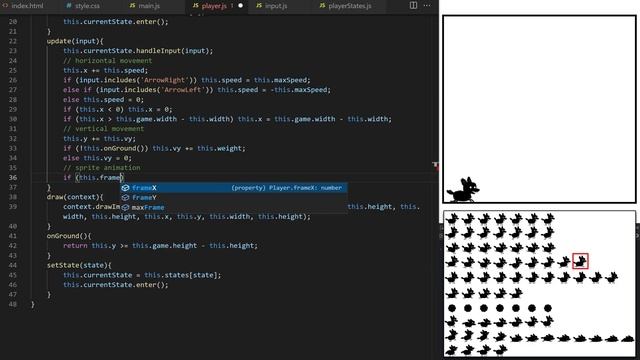
Task: Click the HTML icon on index.html tab
Action: point(5,6)
